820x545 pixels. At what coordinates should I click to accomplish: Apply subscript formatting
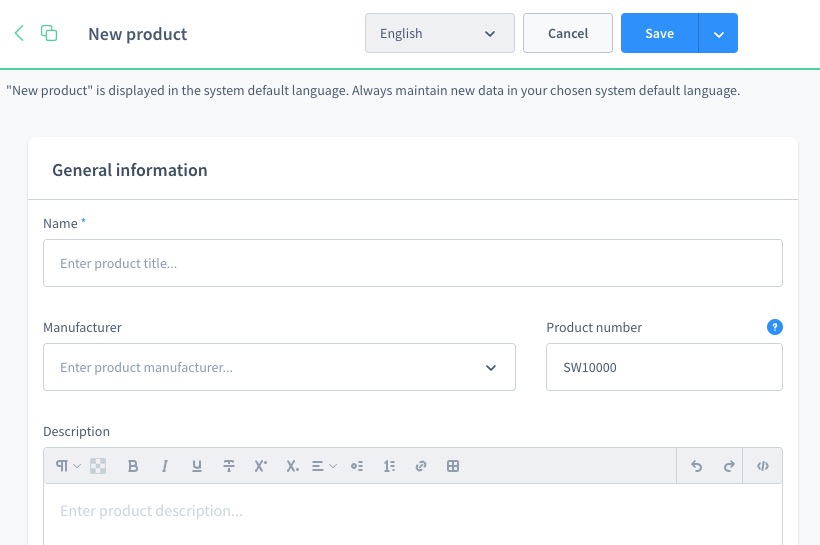click(292, 465)
